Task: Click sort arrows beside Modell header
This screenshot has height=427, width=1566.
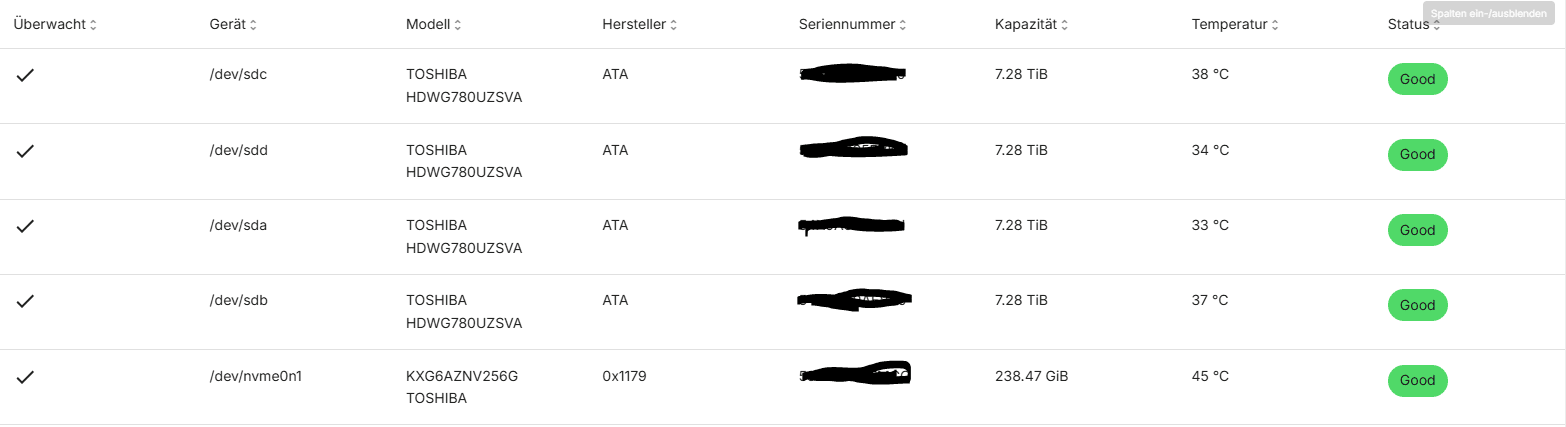Action: click(457, 25)
